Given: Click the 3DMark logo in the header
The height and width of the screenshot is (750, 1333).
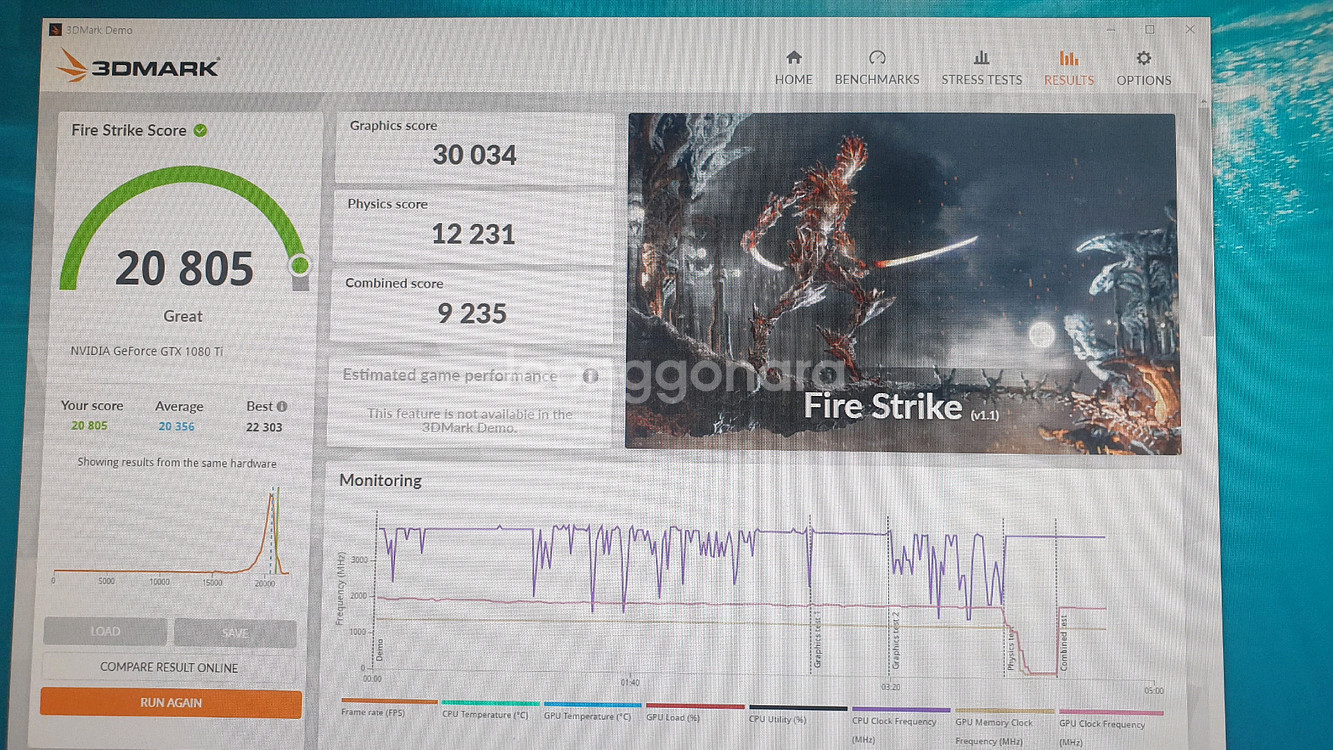Looking at the screenshot, I should pyautogui.click(x=138, y=67).
